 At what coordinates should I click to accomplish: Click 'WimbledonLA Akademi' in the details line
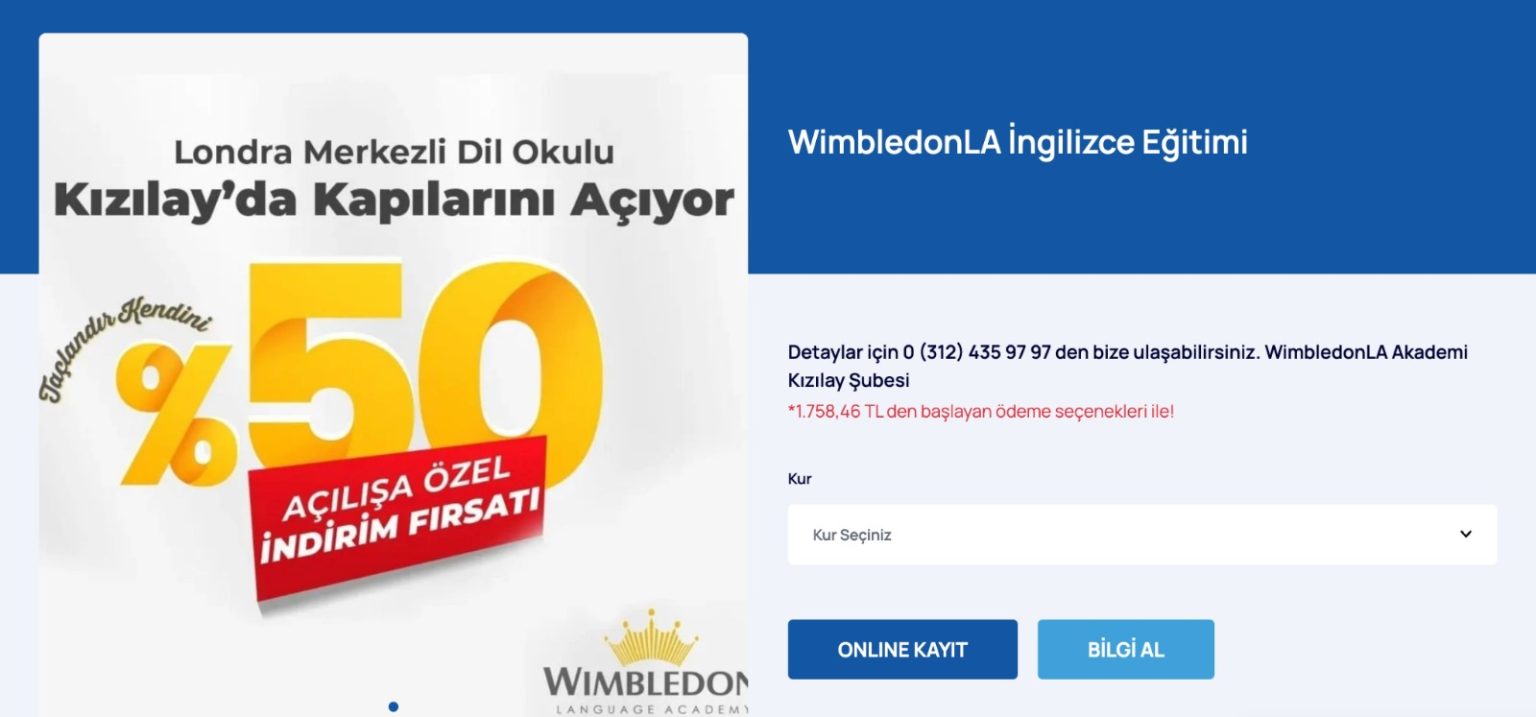tap(1366, 353)
